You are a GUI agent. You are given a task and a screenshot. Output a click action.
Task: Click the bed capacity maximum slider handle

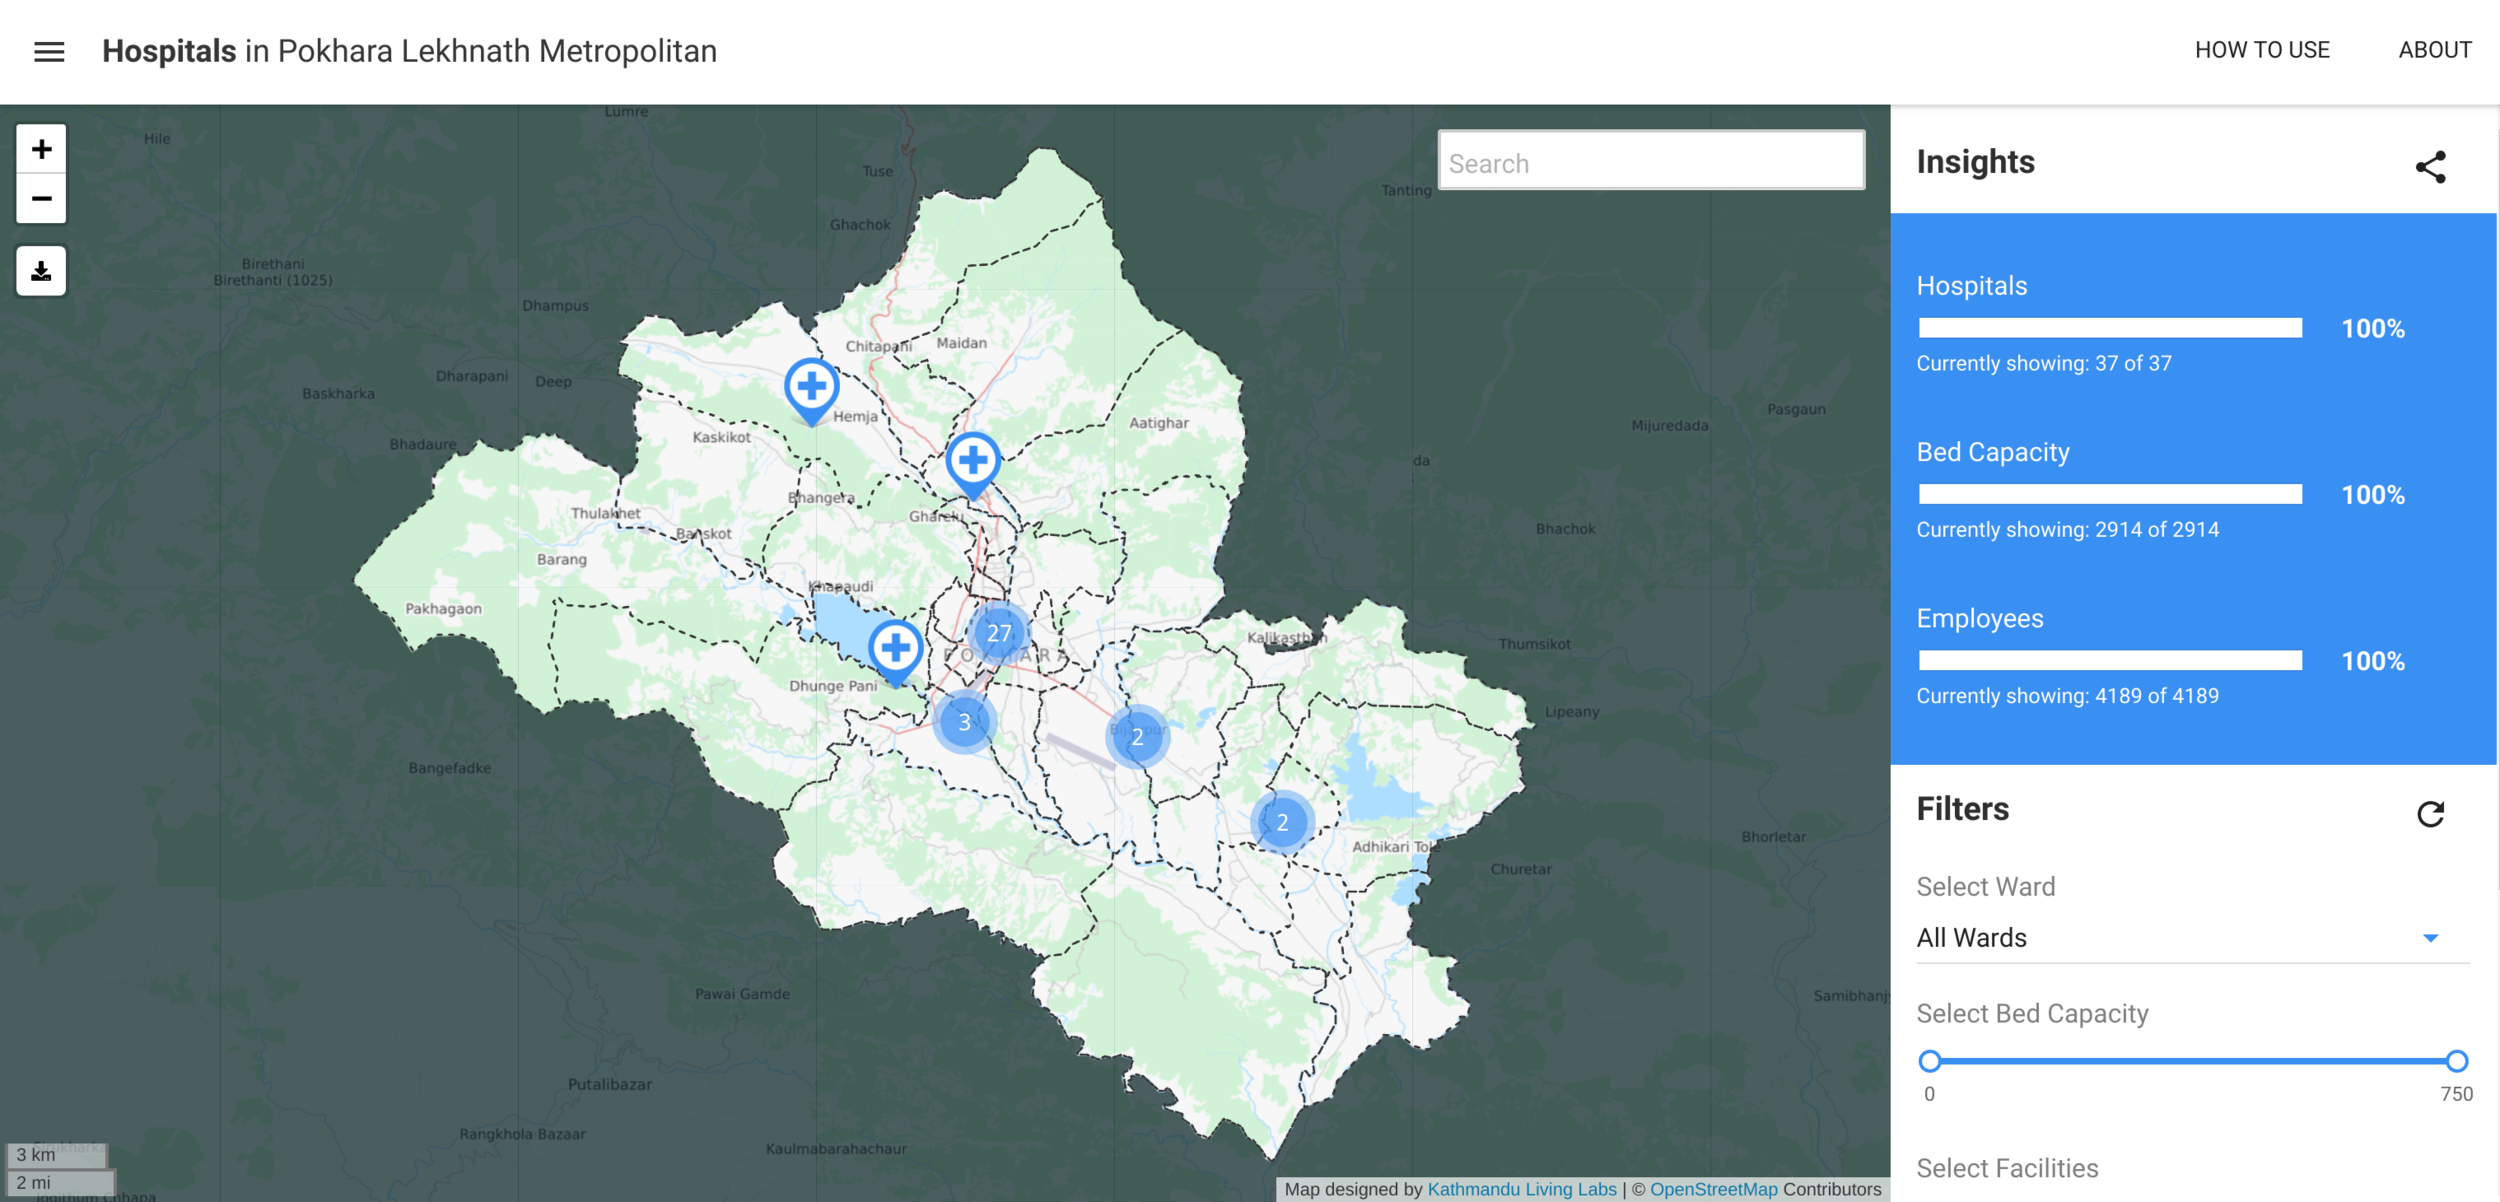[2456, 1061]
